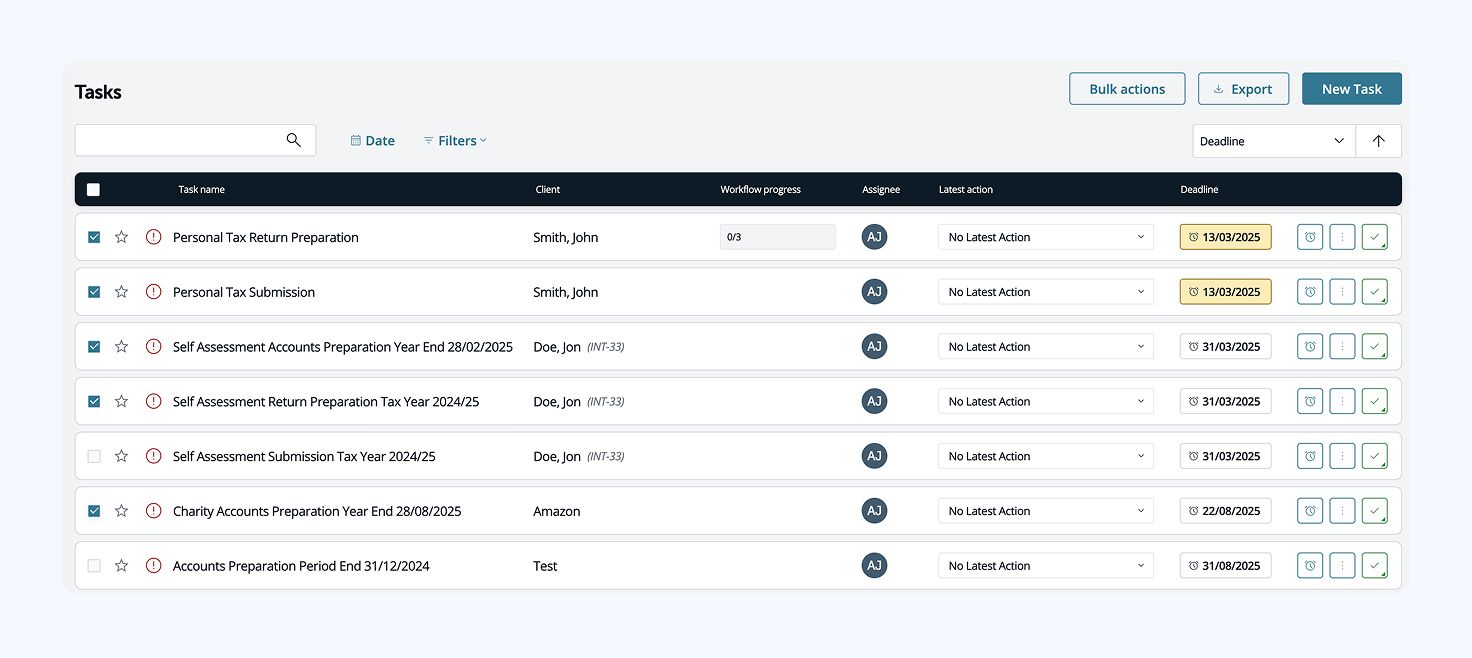
Task: Click the 0/3 workflow progress bar
Action: pos(778,237)
